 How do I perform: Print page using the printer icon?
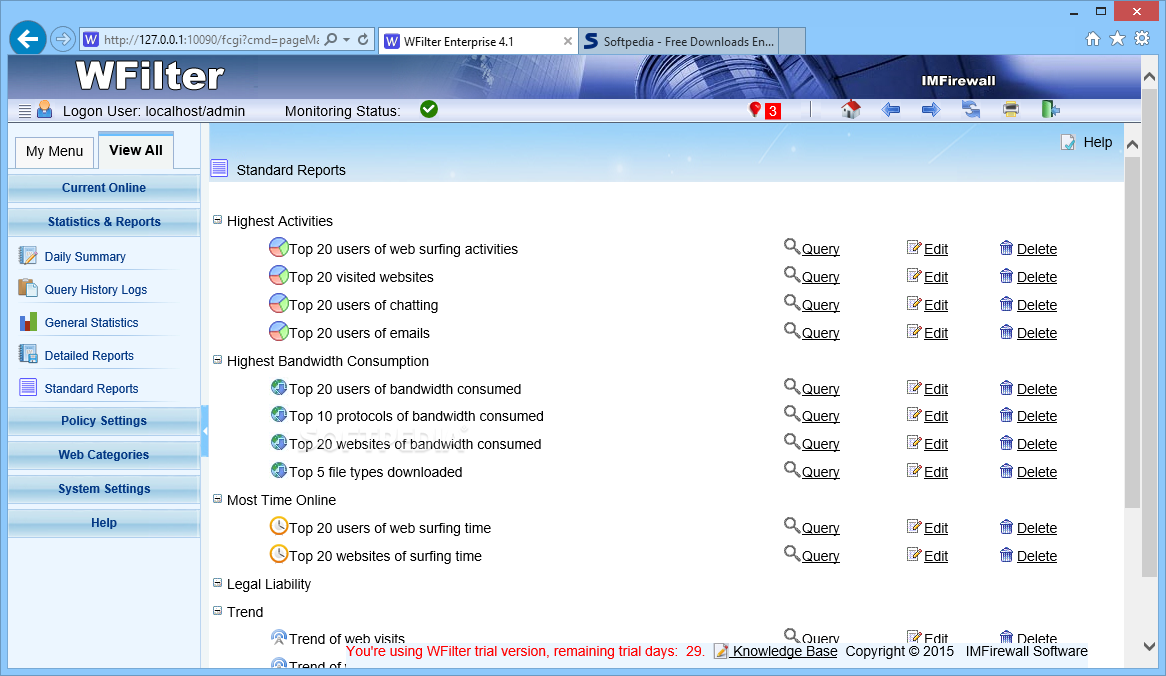tap(1011, 110)
